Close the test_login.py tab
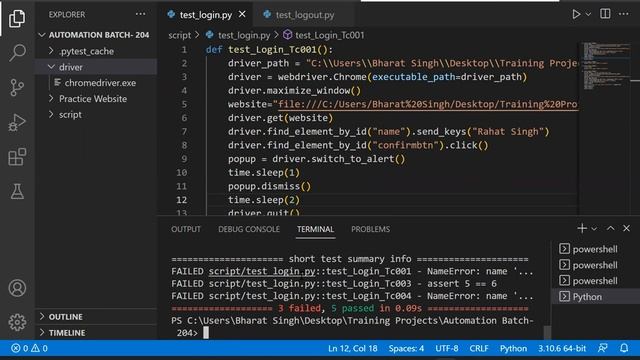The height and width of the screenshot is (360, 640). (242, 14)
